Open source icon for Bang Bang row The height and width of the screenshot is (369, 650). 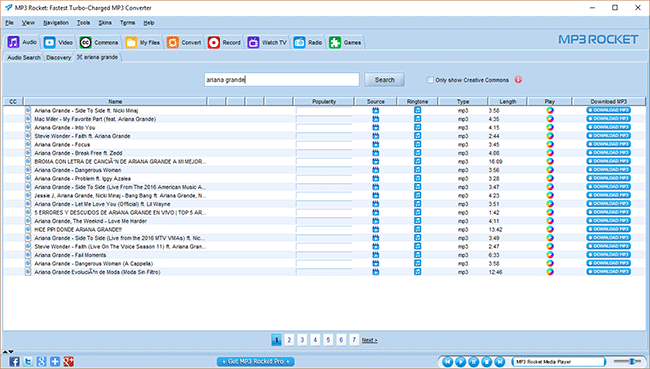click(376, 195)
